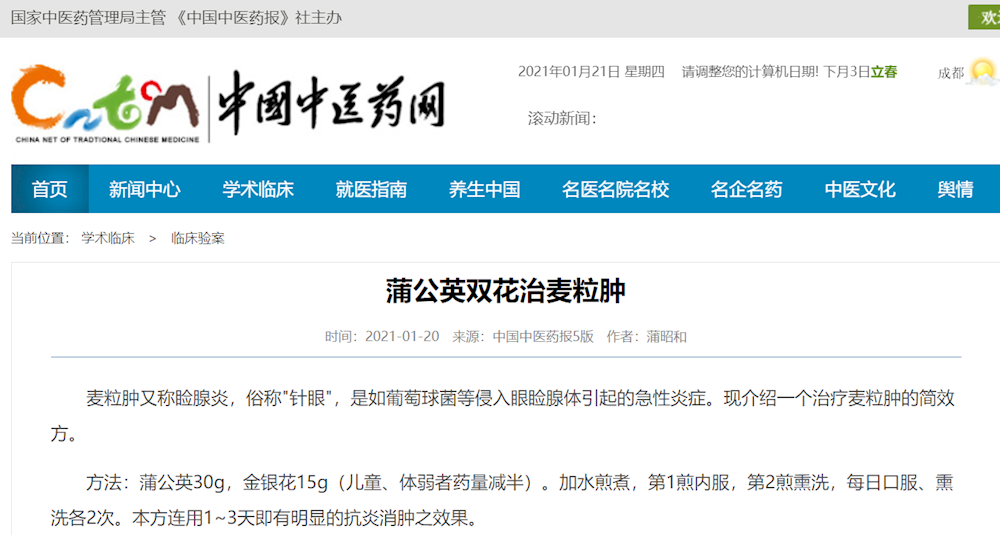The height and width of the screenshot is (535, 1000).
Task: Click the article title 蒲公英双花治麦粒肿
Action: coord(506,292)
